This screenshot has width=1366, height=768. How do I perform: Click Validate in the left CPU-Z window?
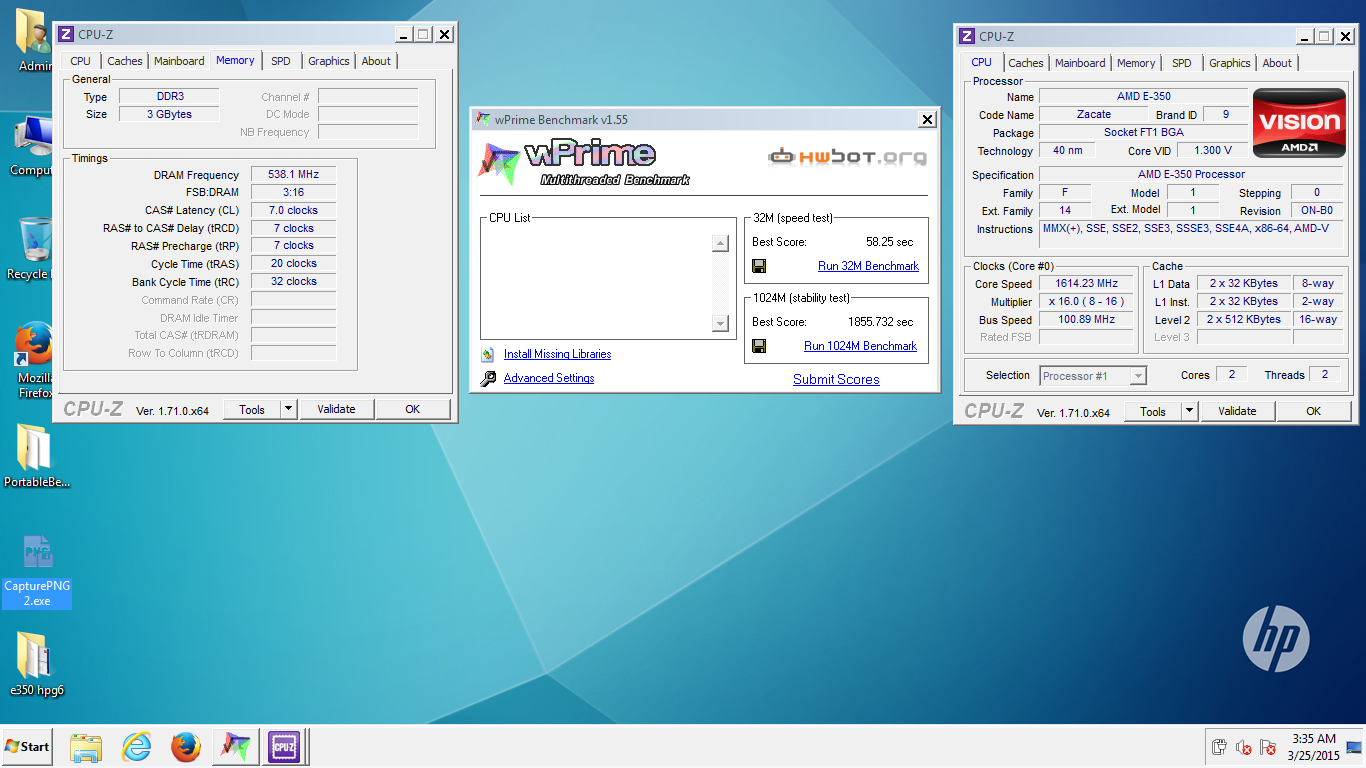coord(336,409)
